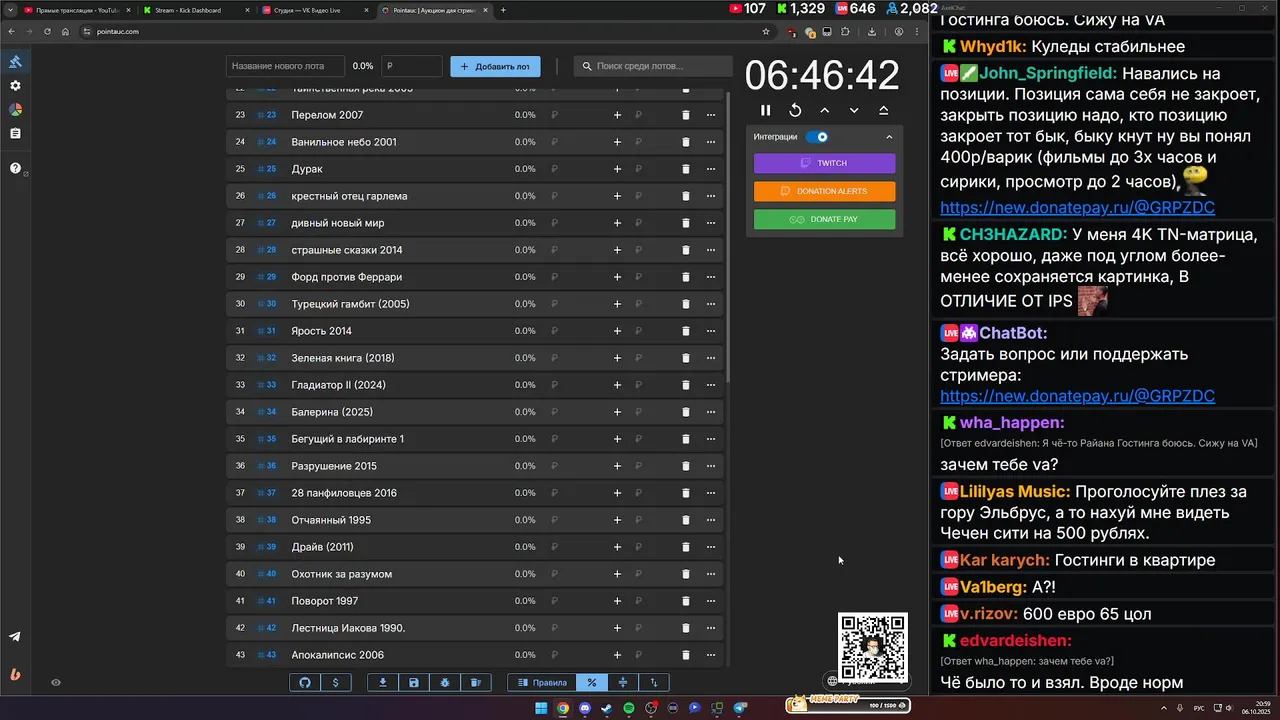Delete the Перелом 2007 lot

click(685, 115)
